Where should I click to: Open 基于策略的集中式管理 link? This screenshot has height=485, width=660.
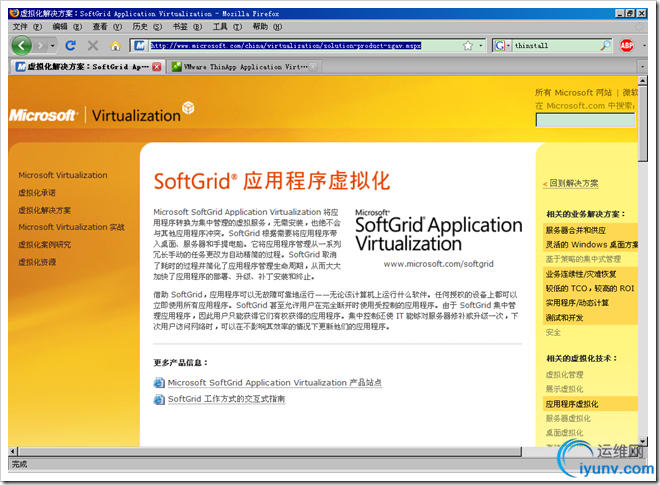click(x=583, y=259)
